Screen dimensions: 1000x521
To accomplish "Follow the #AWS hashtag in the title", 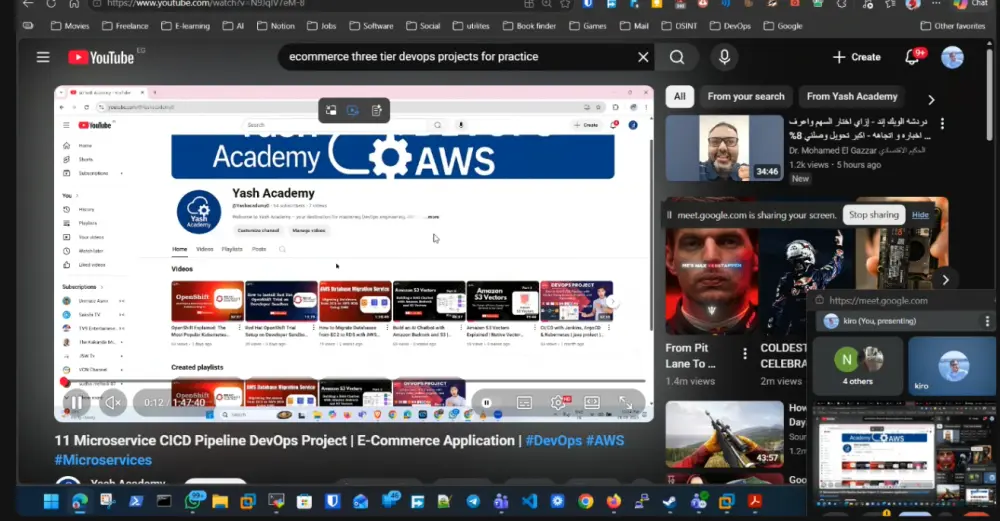I will [x=605, y=441].
